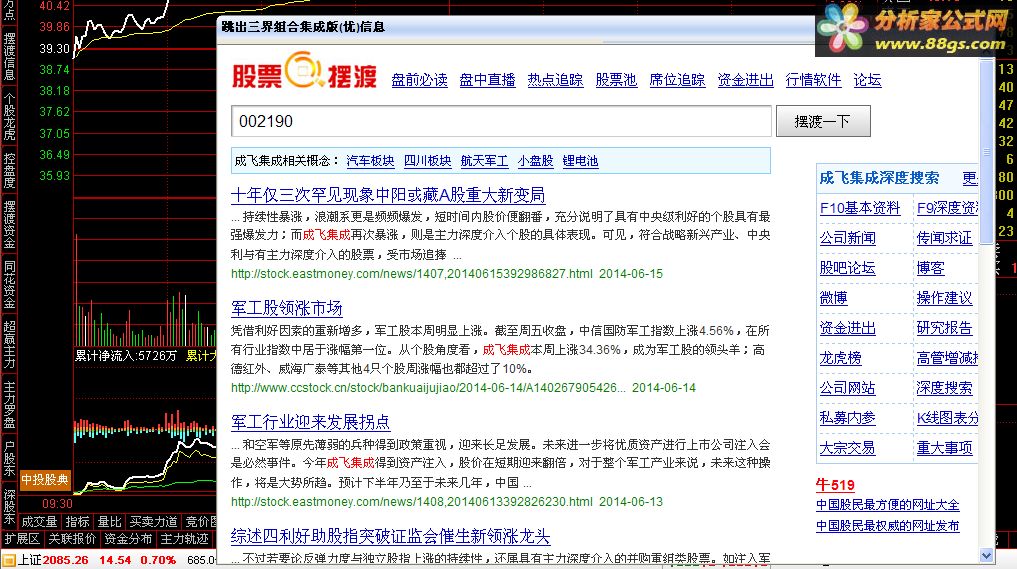Open 博客 link

tap(931, 268)
